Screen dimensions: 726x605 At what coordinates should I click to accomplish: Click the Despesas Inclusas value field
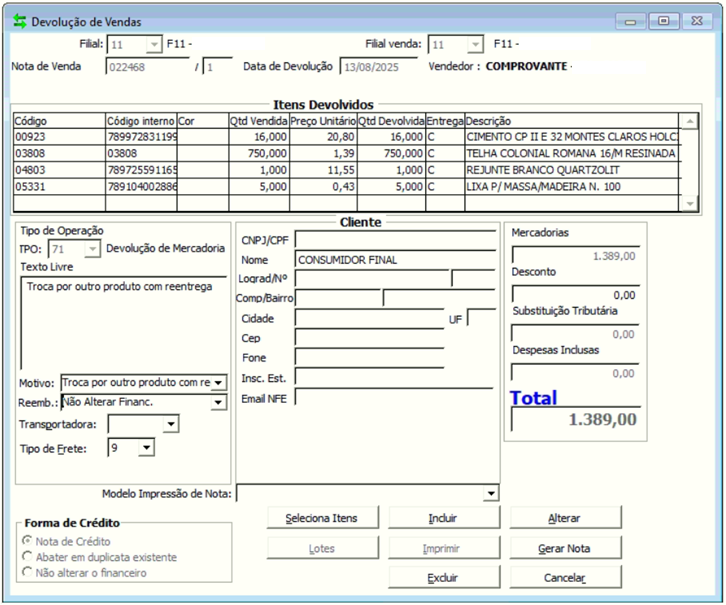575,373
